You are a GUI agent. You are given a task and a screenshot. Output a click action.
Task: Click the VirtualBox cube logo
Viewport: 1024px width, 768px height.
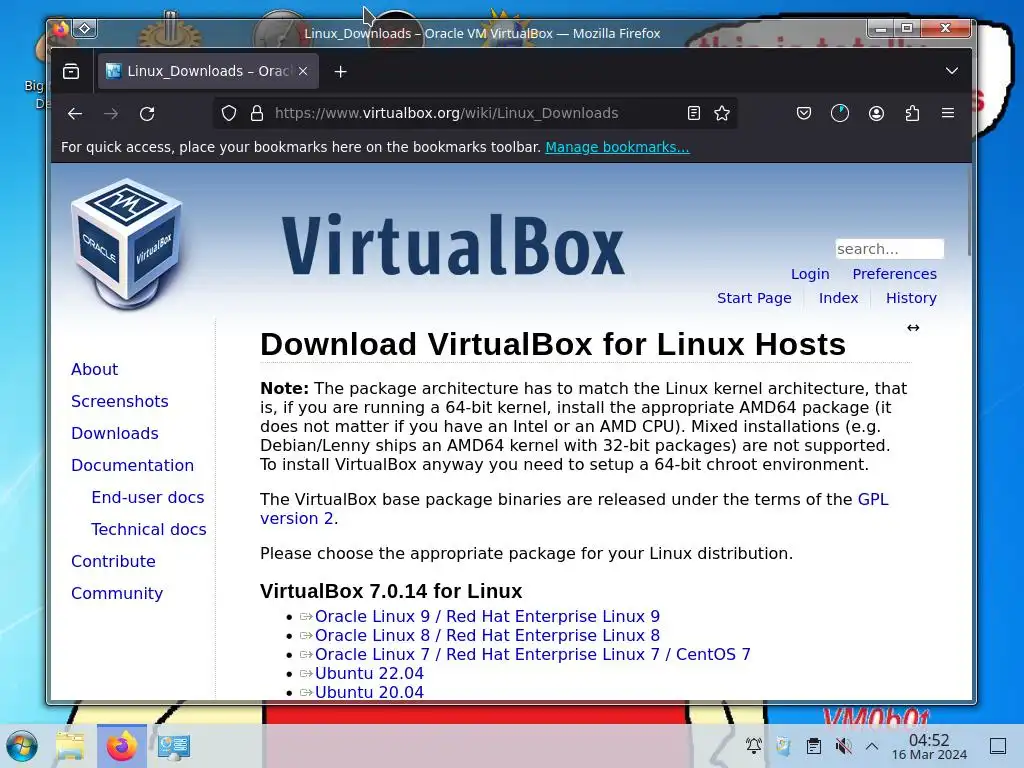coord(127,243)
